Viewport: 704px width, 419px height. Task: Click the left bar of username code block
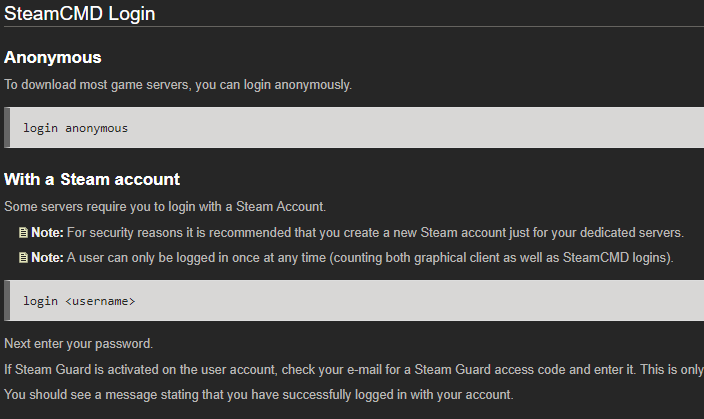click(7, 300)
